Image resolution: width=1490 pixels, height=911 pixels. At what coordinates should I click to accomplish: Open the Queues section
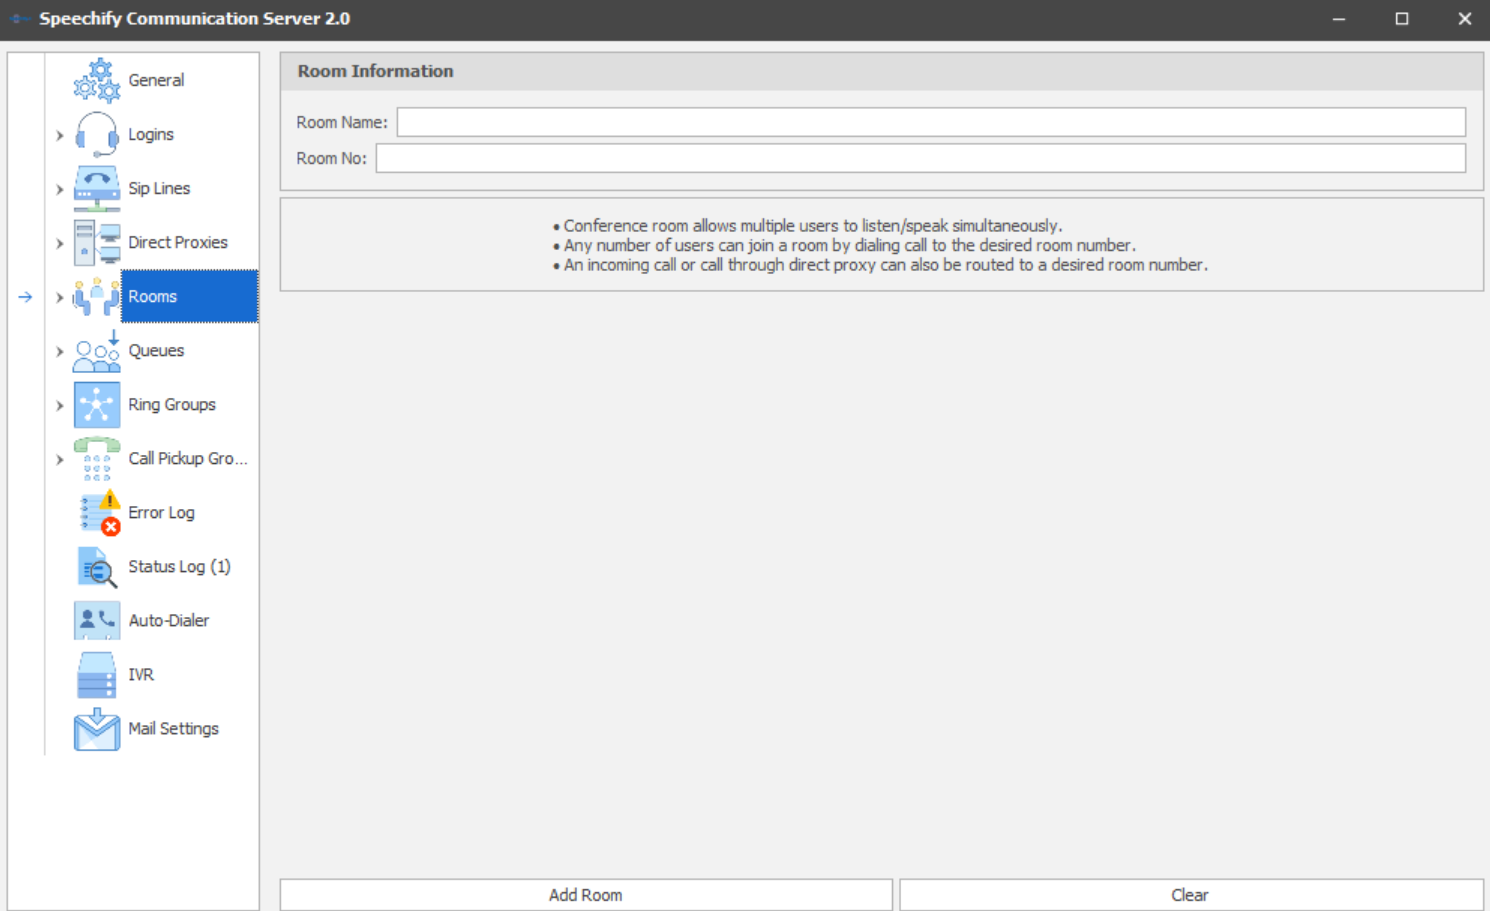(156, 350)
